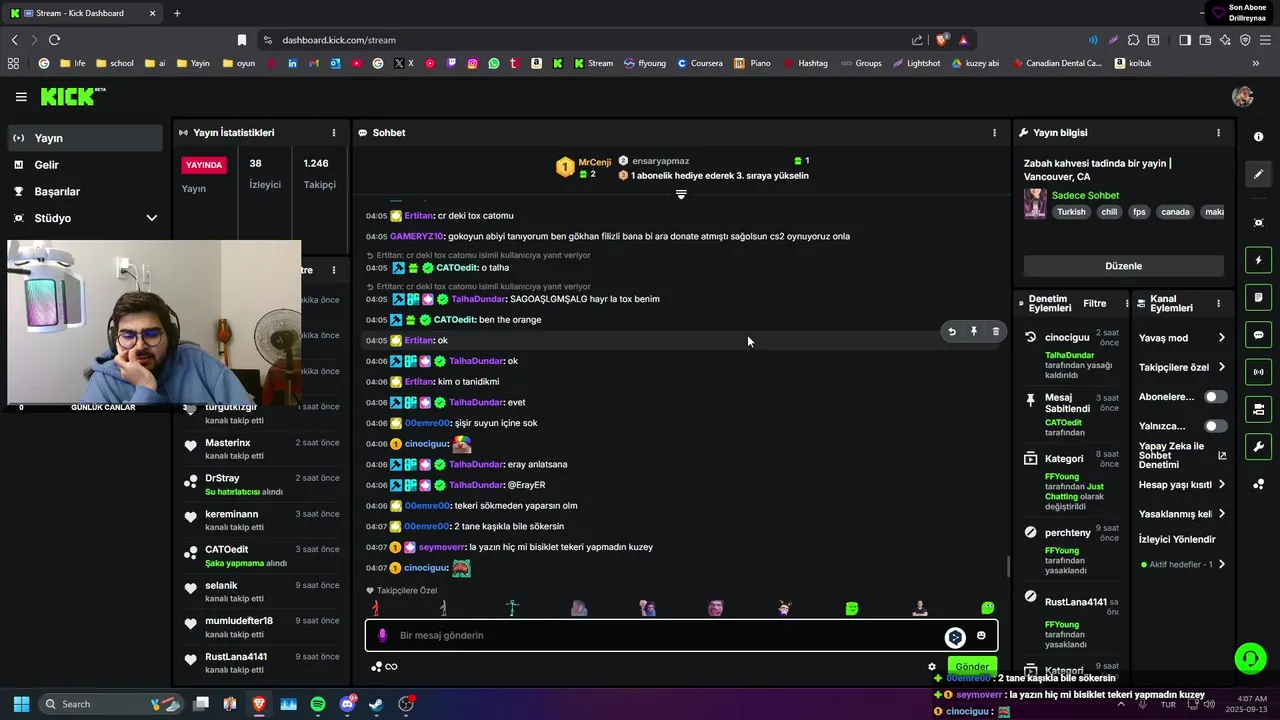Image resolution: width=1280 pixels, height=720 pixels.
Task: Open Steam from the taskbar
Action: [x=376, y=704]
